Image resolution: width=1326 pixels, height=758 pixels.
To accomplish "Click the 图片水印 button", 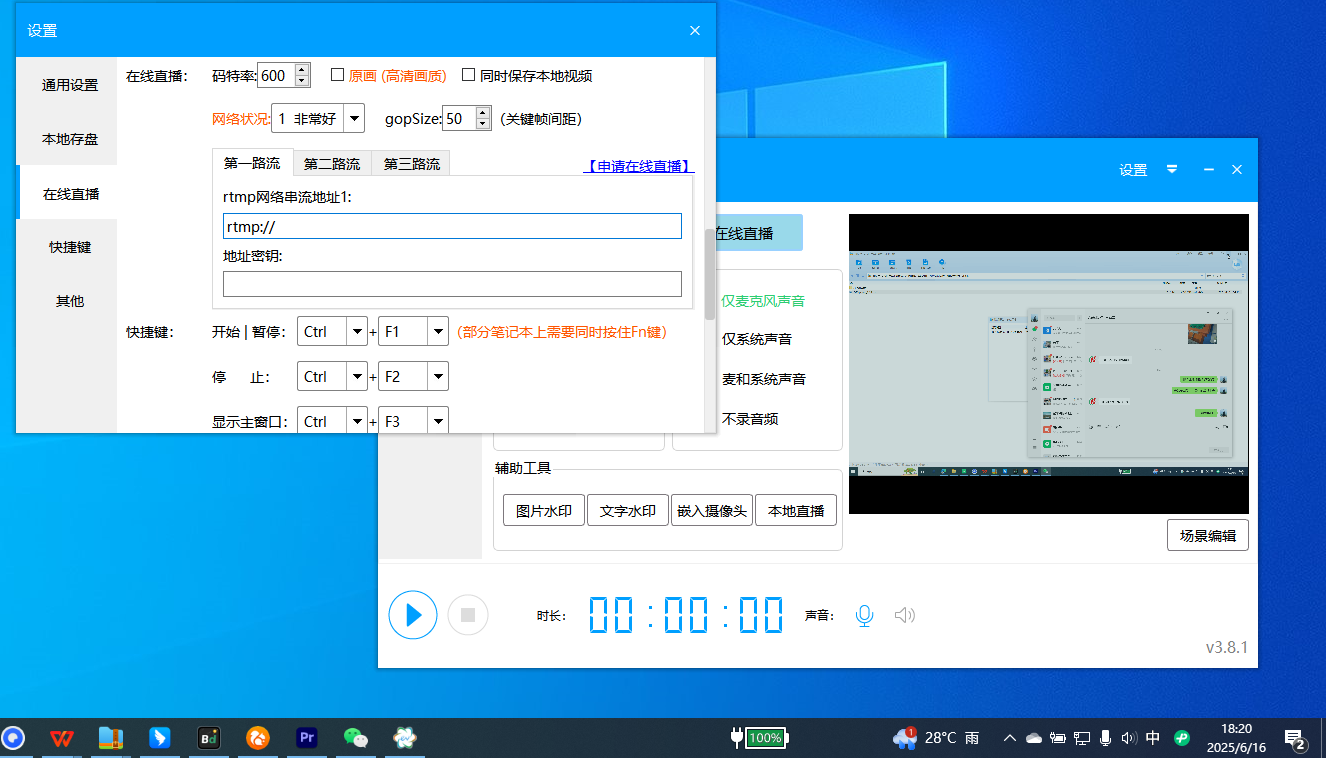I will point(544,510).
